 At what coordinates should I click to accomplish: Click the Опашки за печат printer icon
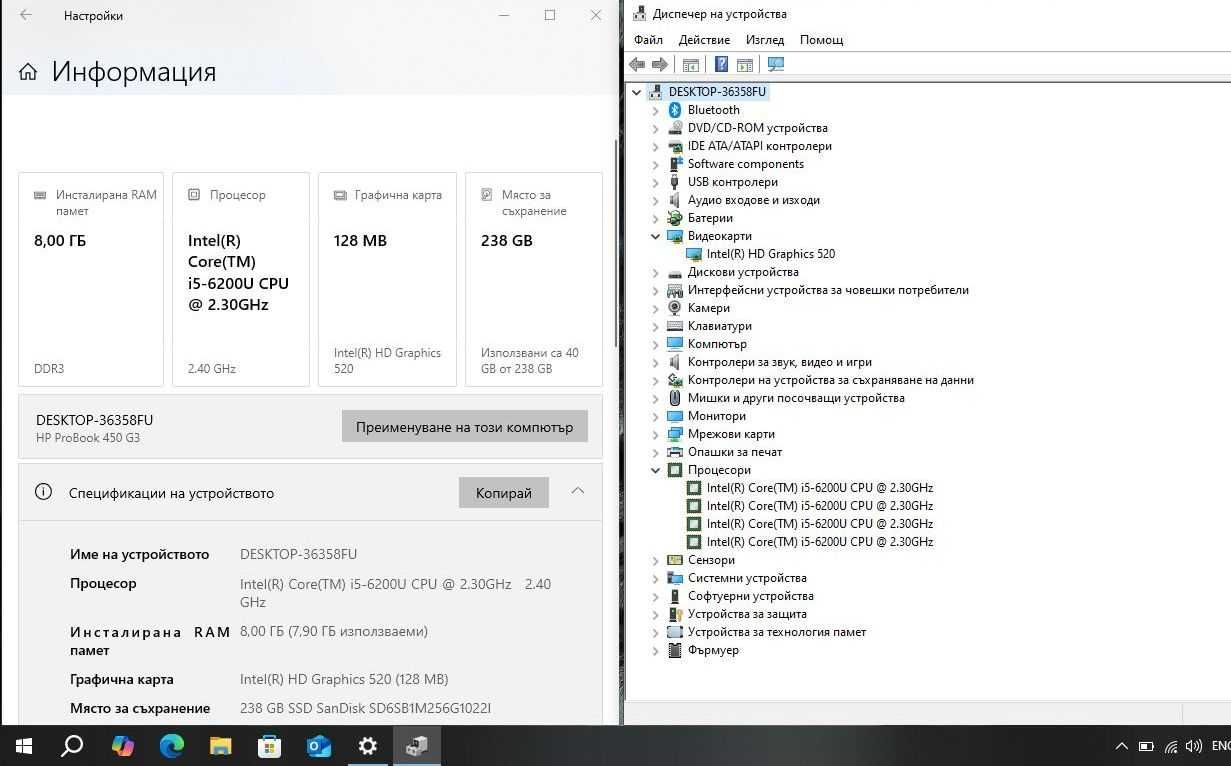point(675,452)
